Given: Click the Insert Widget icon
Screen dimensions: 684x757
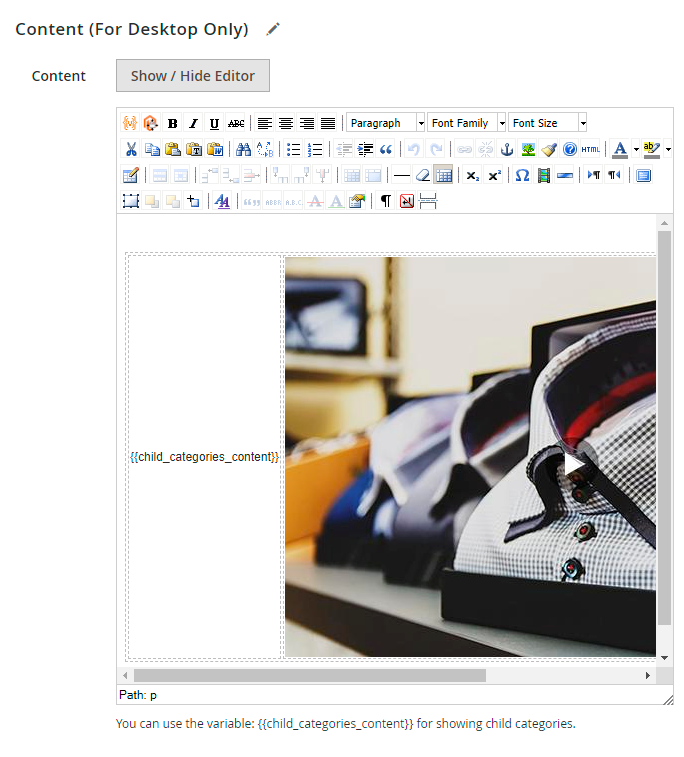Looking at the screenshot, I should coord(130,124).
